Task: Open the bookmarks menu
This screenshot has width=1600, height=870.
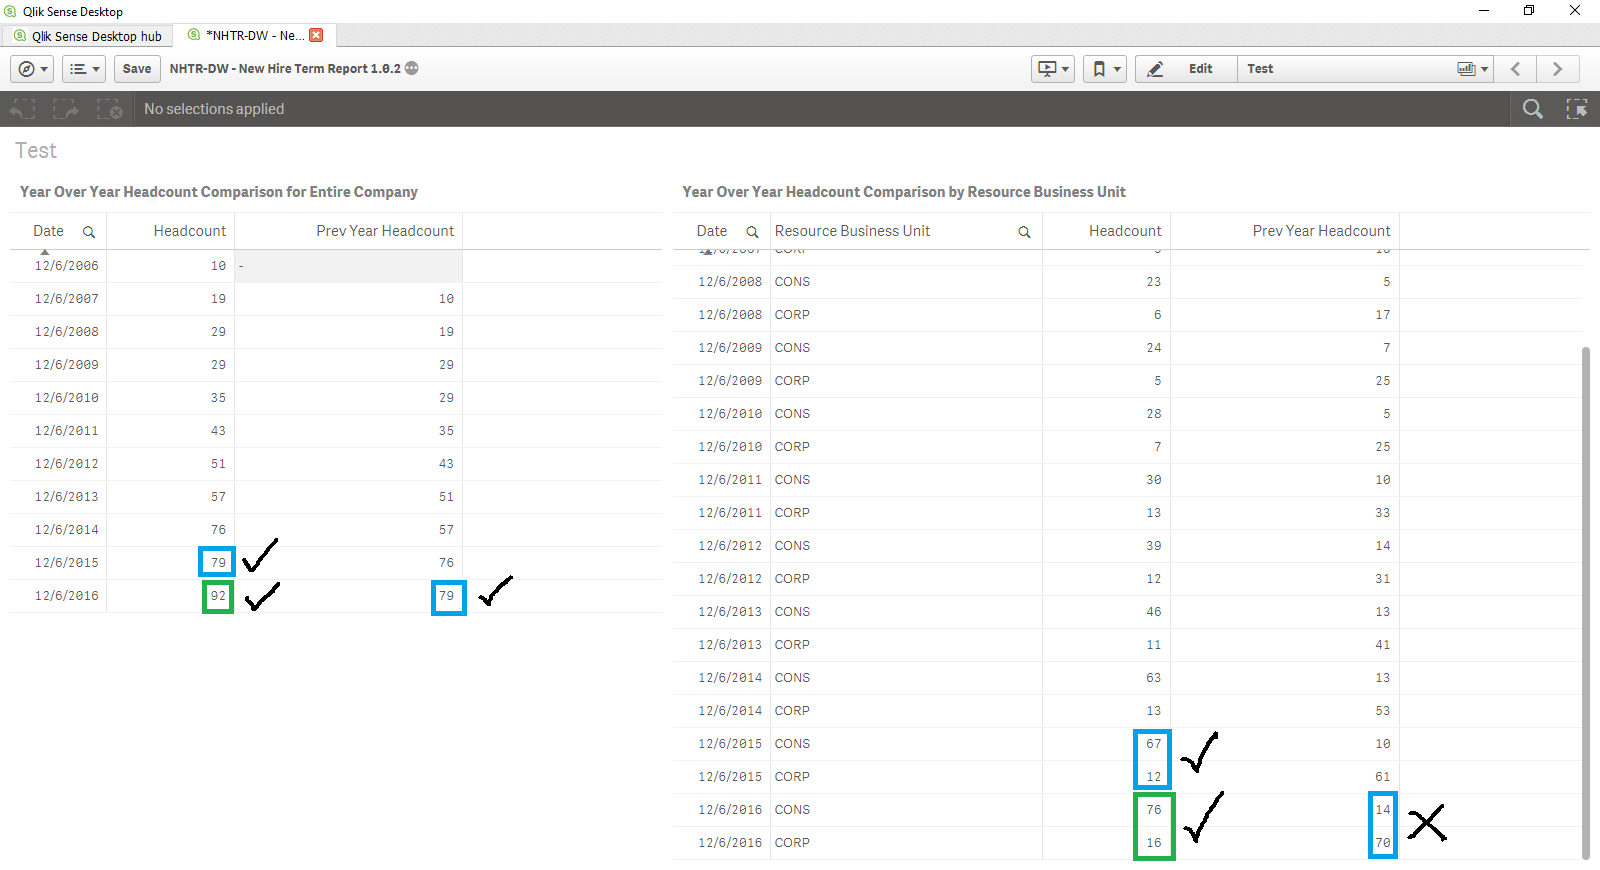Action: point(1105,69)
